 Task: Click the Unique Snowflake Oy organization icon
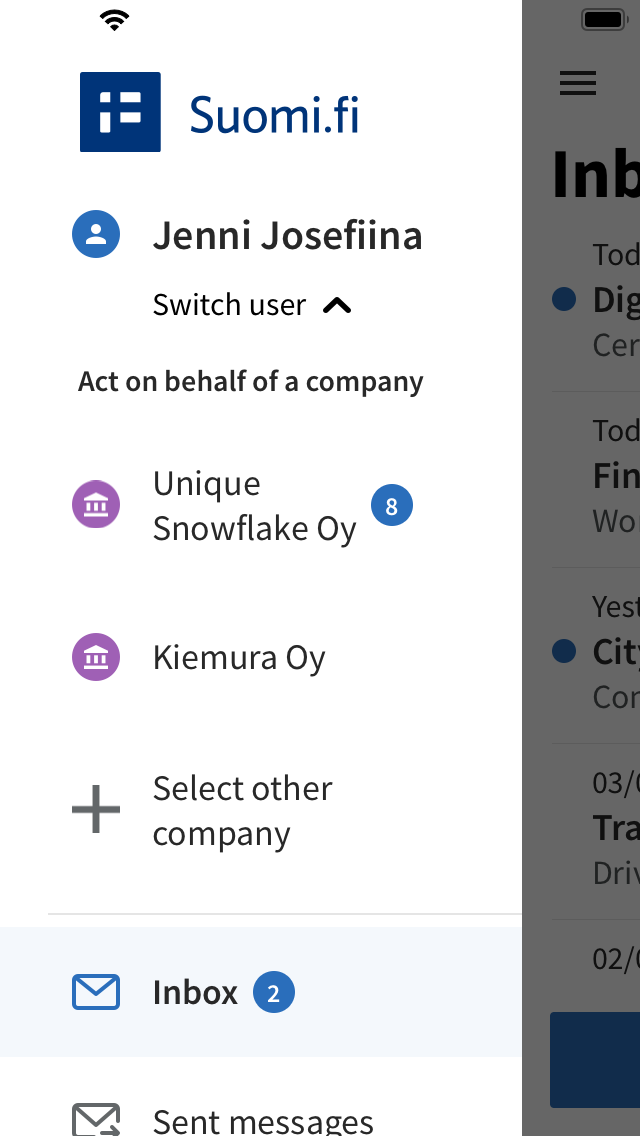(95, 505)
